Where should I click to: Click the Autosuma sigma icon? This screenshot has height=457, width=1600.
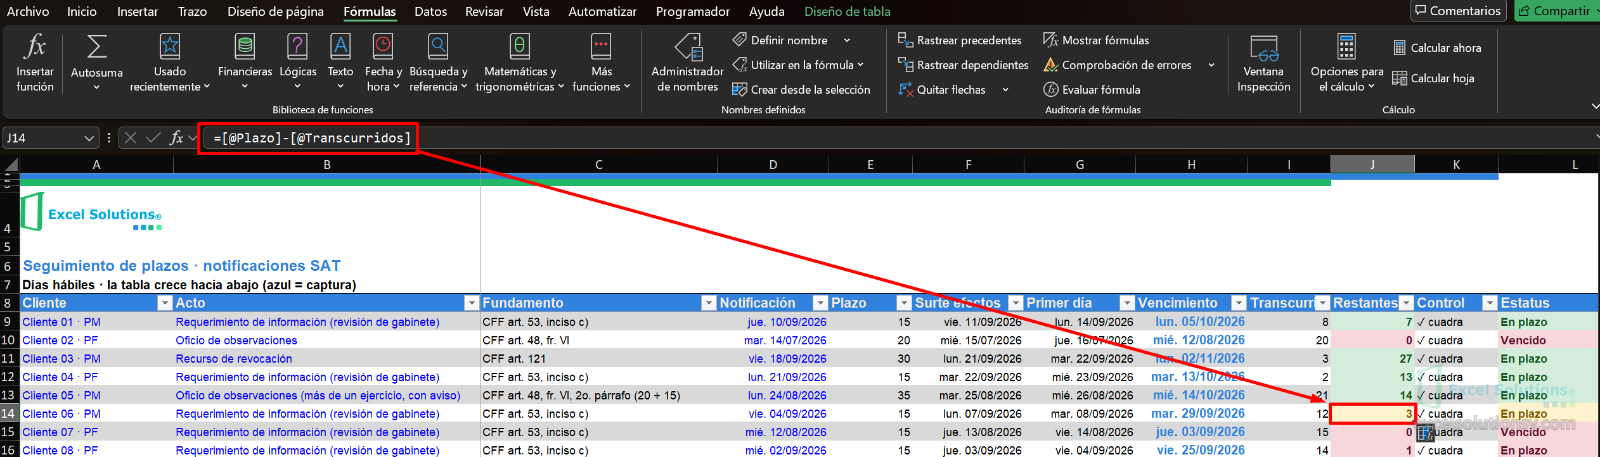[97, 46]
